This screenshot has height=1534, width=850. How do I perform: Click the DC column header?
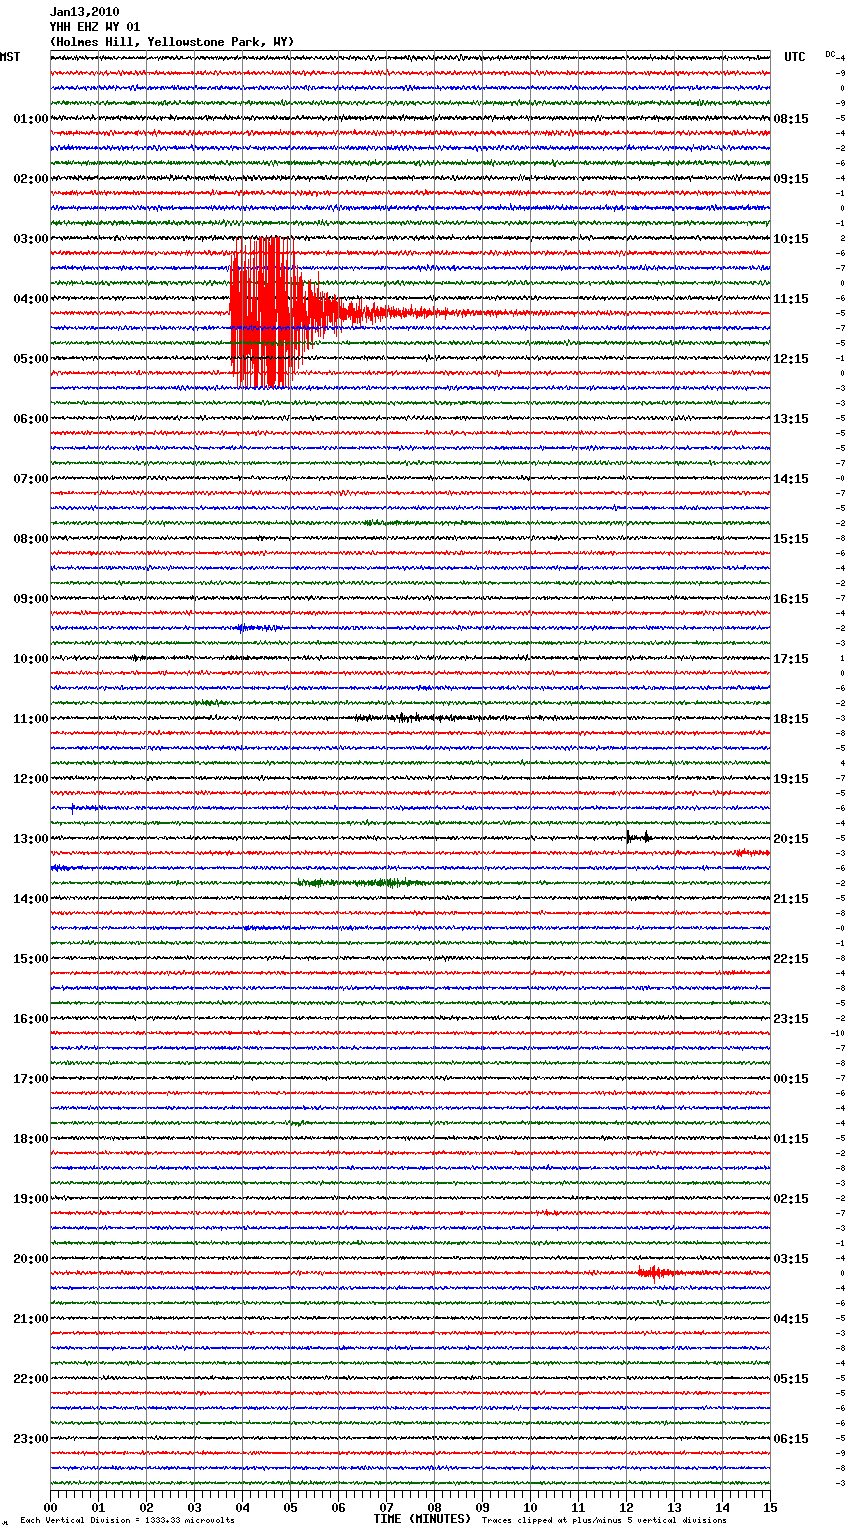tap(830, 54)
